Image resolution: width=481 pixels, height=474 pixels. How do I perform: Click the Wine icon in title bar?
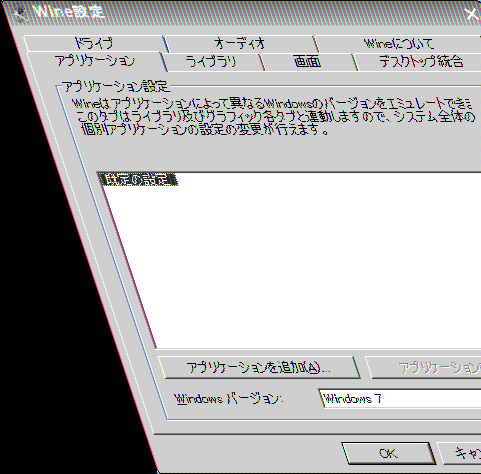tap(21, 14)
